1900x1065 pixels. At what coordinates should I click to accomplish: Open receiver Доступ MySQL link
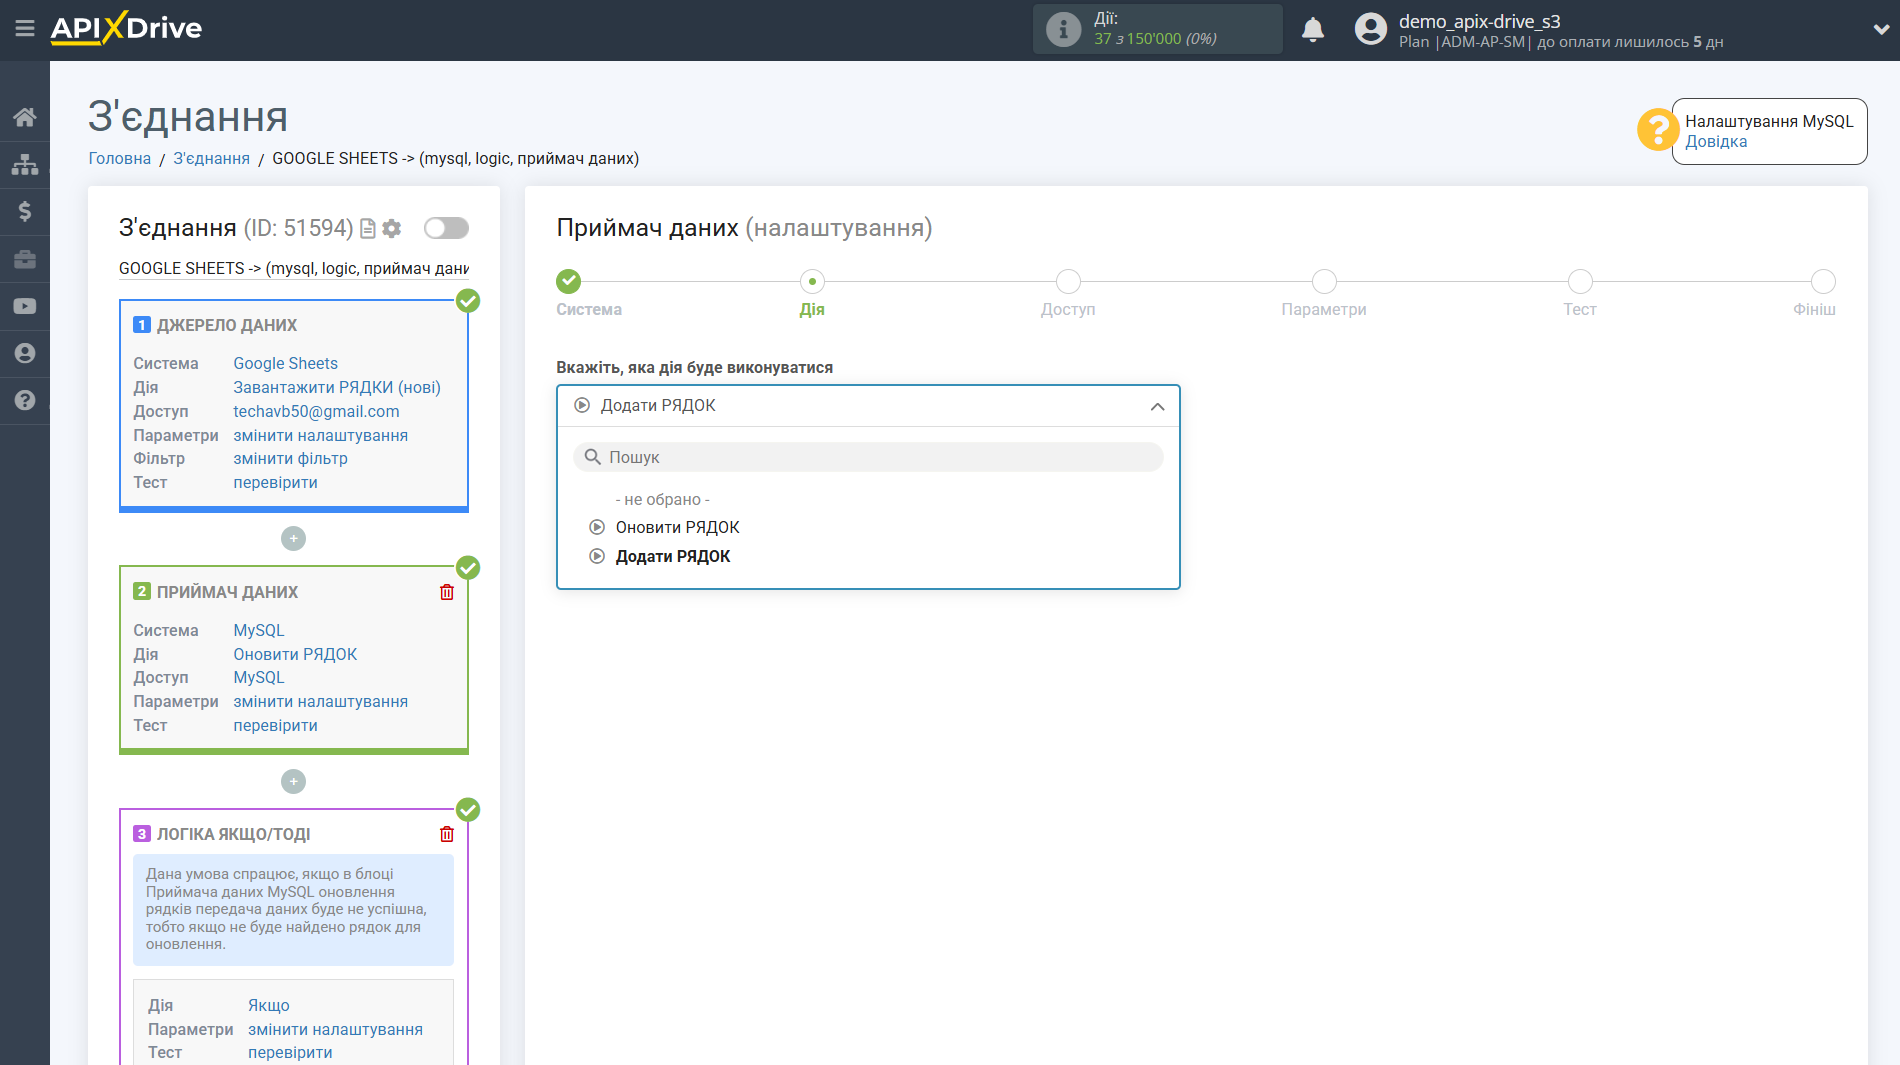(x=259, y=678)
